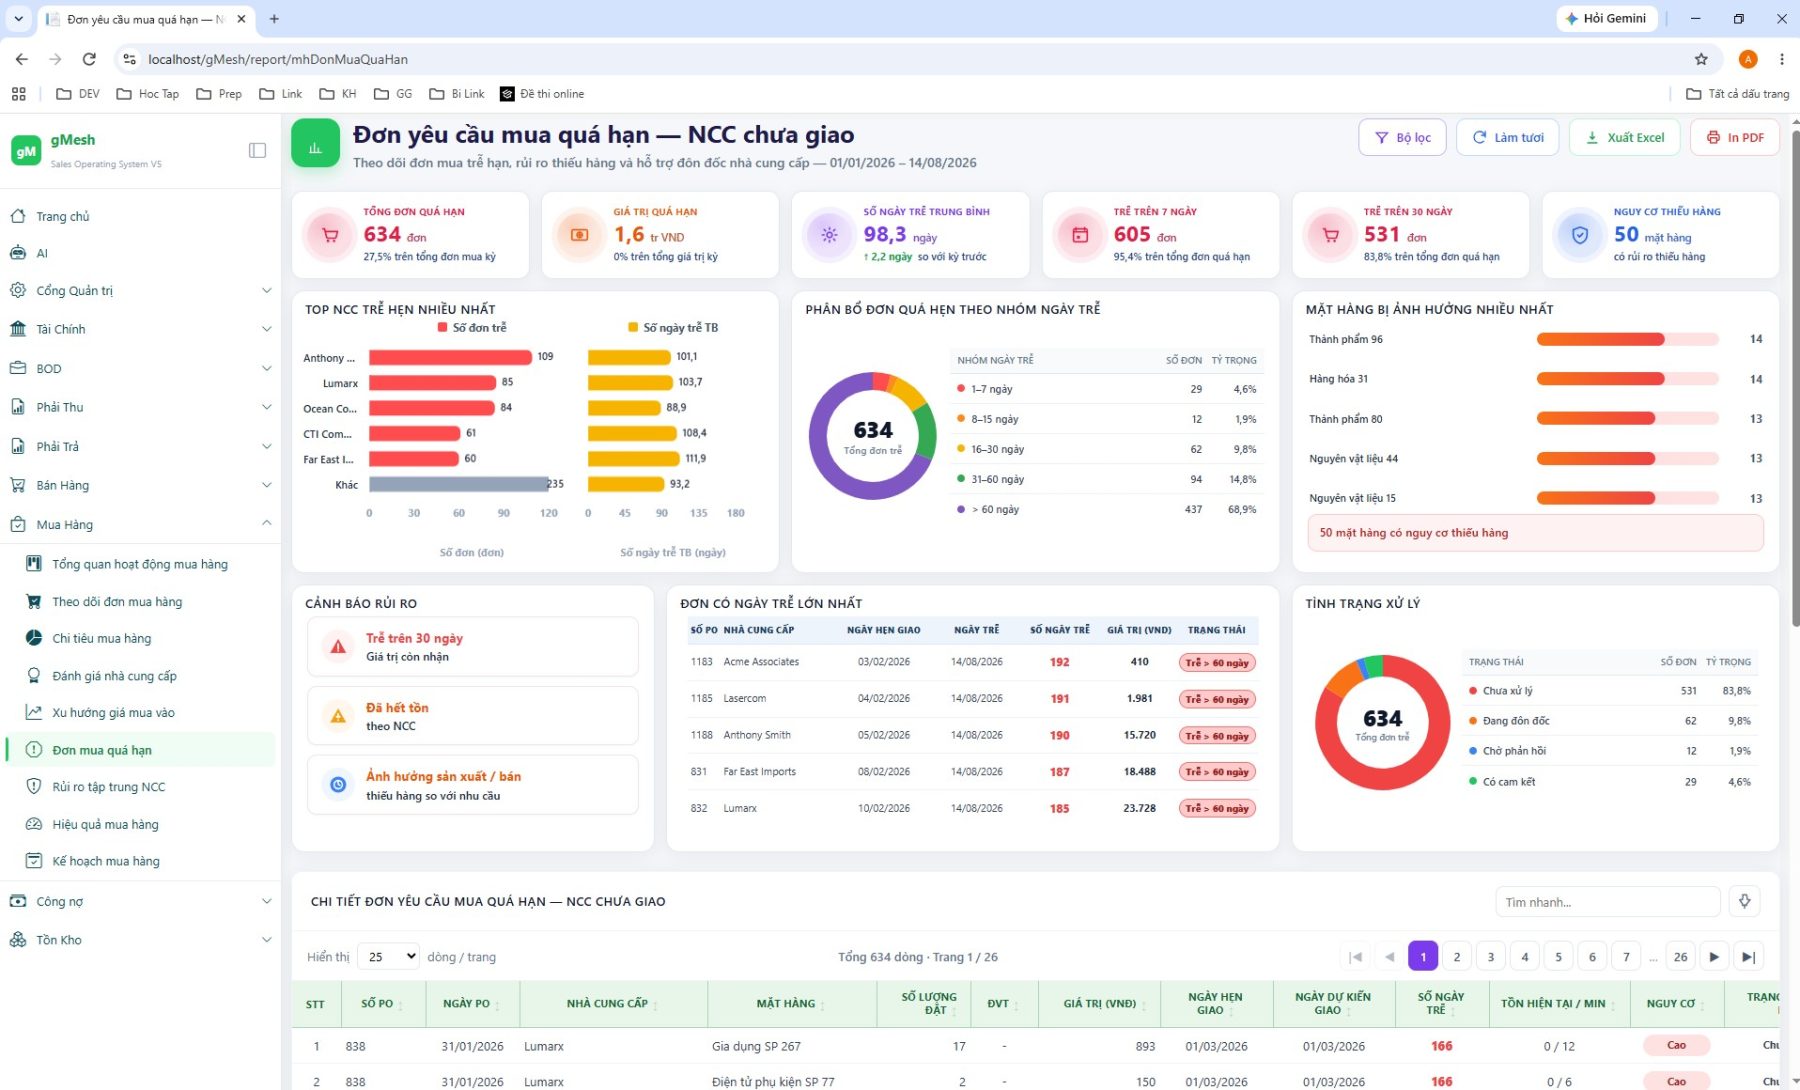This screenshot has width=1800, height=1090.
Task: Click the download icon beside quick search
Action: coord(1744,901)
